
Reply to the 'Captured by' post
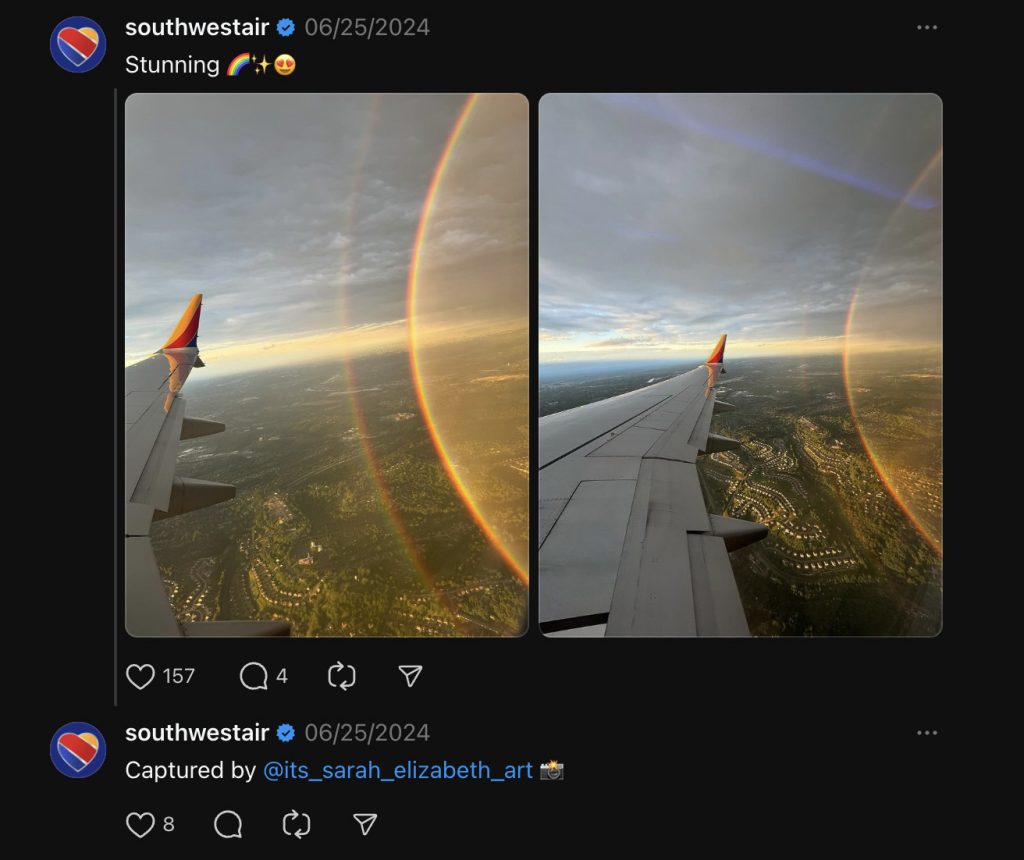click(x=228, y=824)
